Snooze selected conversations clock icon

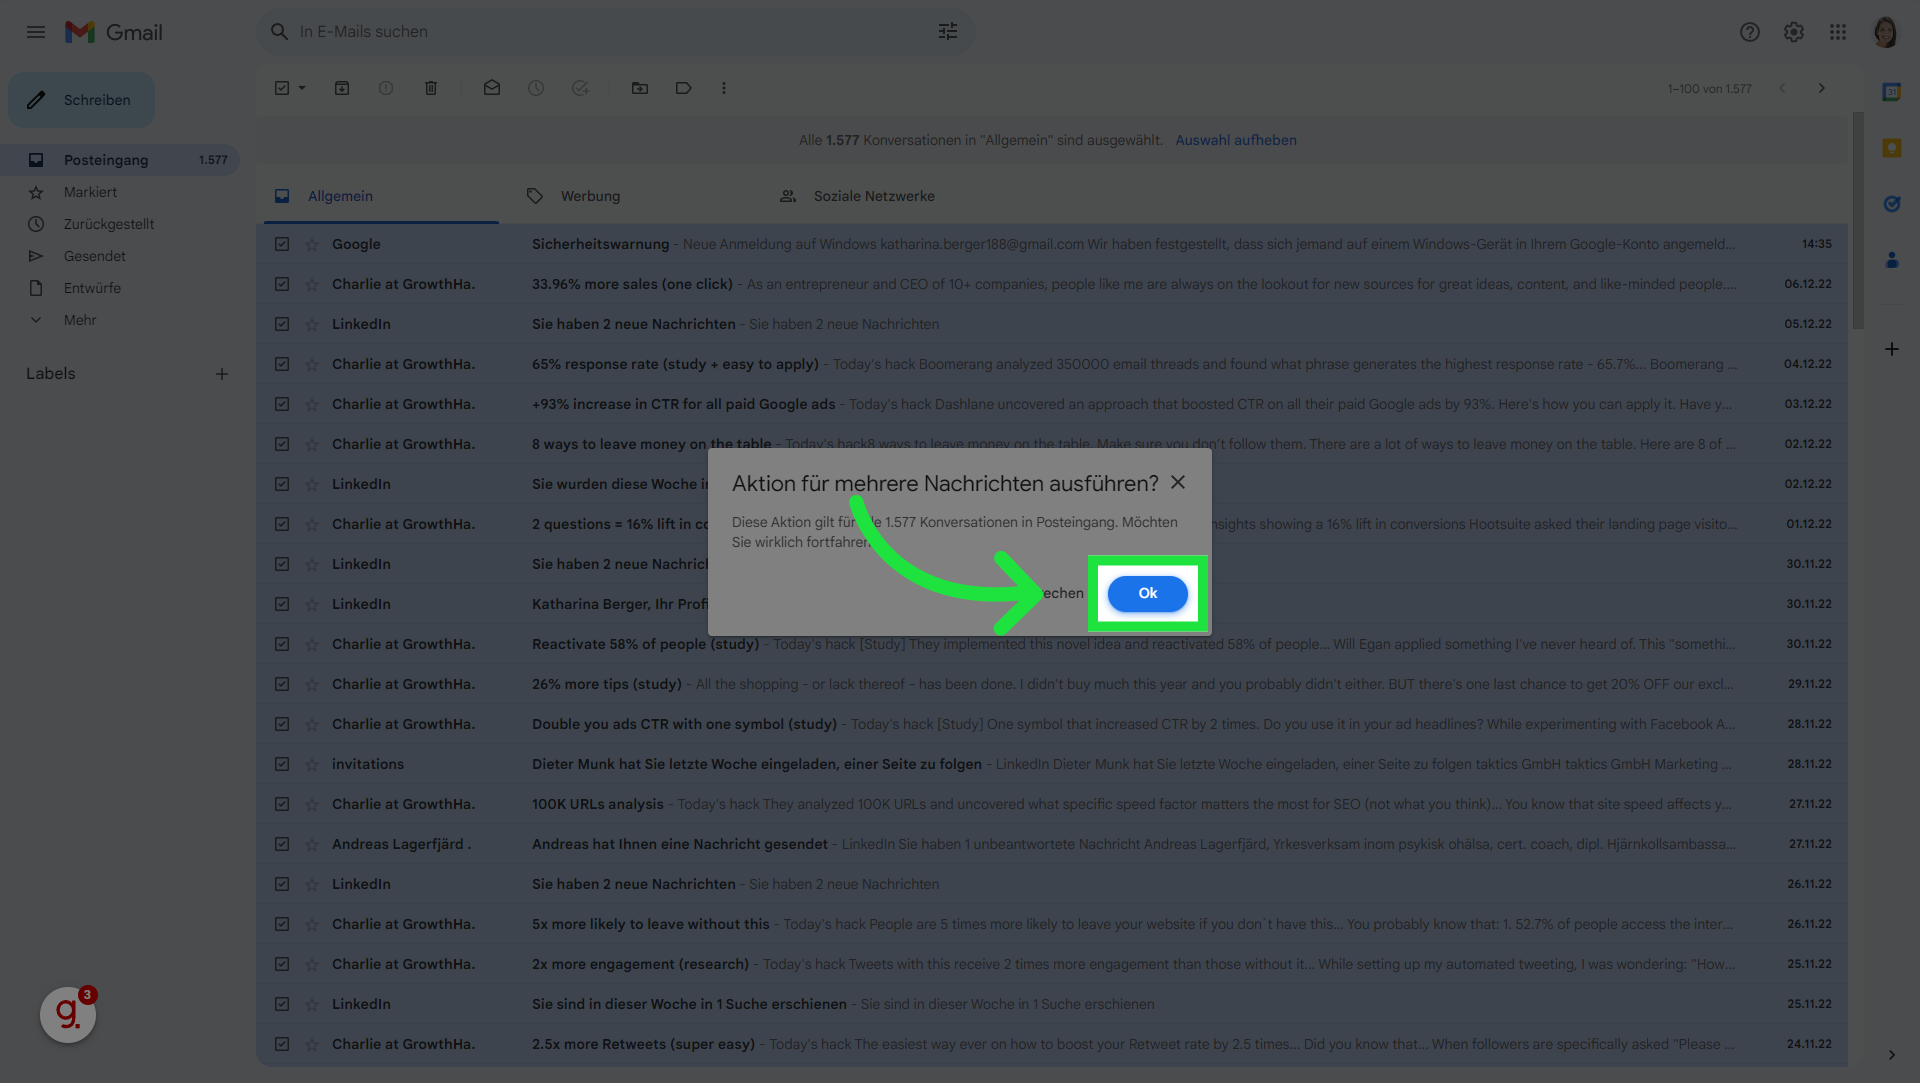[x=536, y=88]
